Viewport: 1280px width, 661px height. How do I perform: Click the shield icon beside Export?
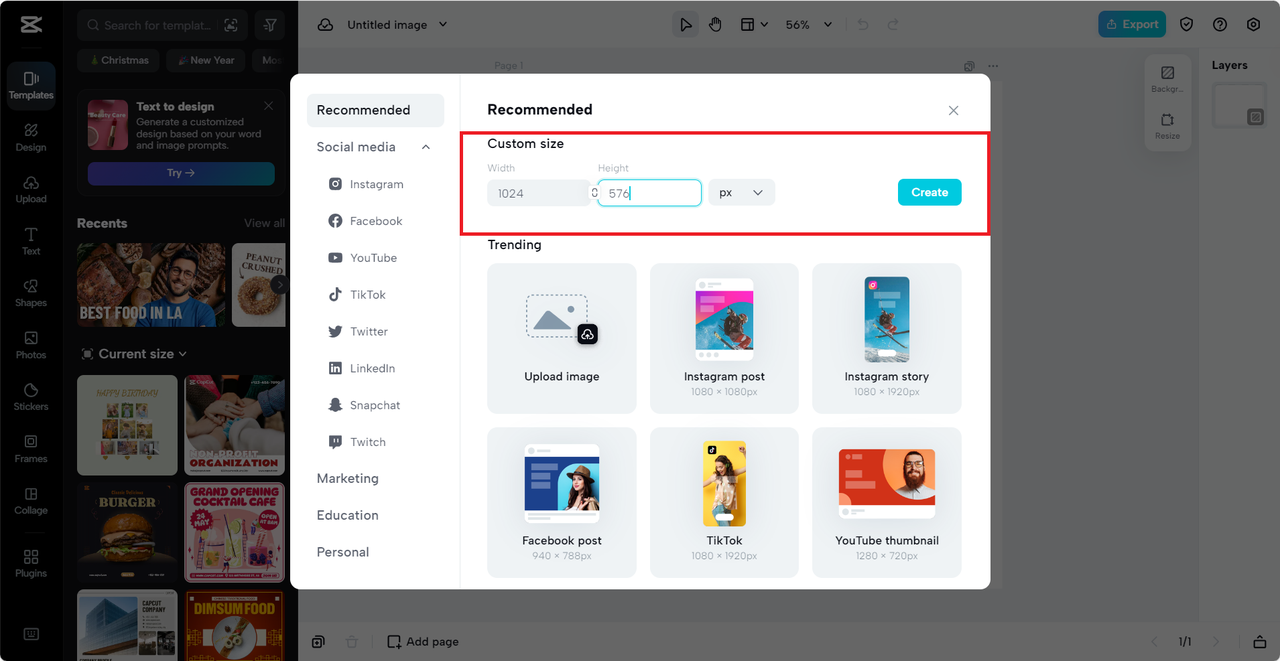pyautogui.click(x=1187, y=25)
